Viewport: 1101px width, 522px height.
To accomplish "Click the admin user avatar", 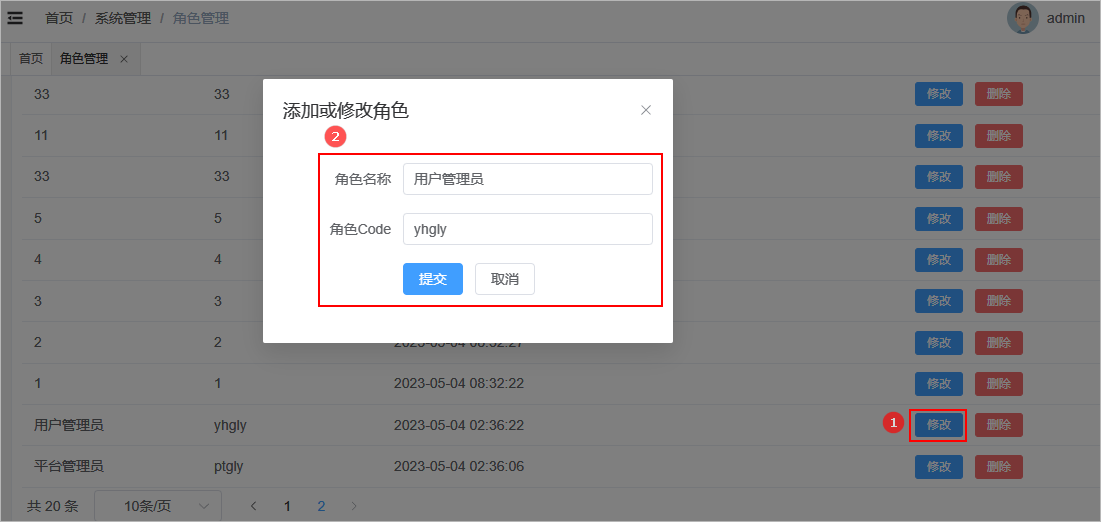I will point(1023,18).
